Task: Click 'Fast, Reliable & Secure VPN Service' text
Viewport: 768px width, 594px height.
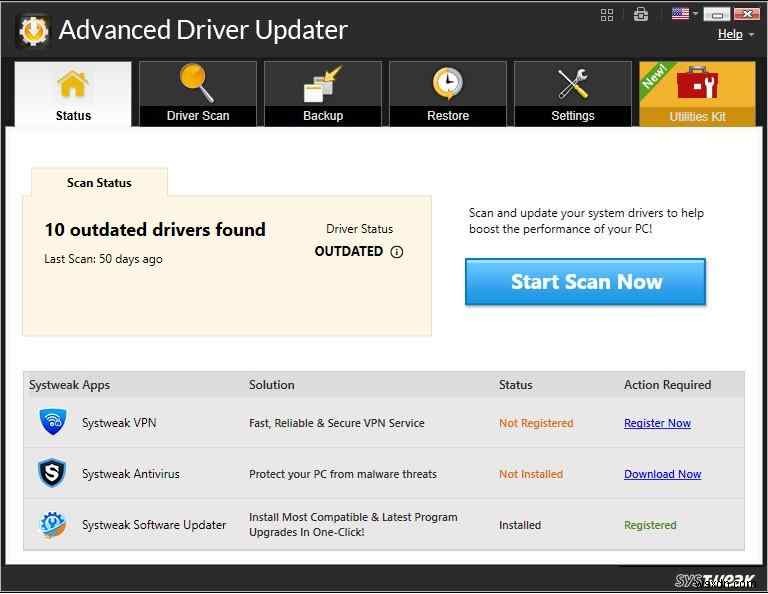Action: (x=336, y=423)
